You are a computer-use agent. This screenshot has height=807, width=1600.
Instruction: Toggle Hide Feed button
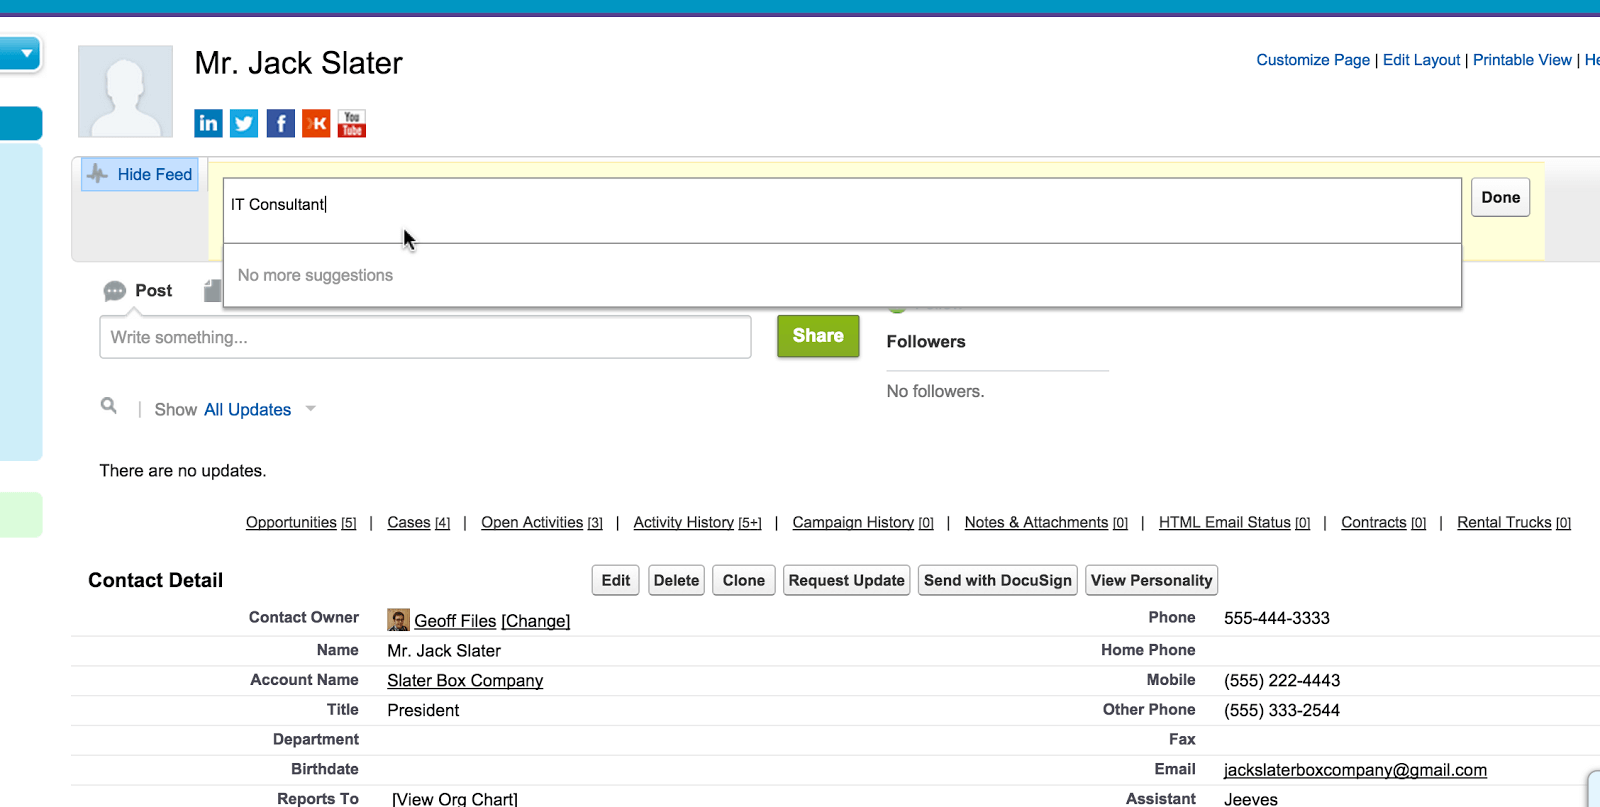click(140, 174)
